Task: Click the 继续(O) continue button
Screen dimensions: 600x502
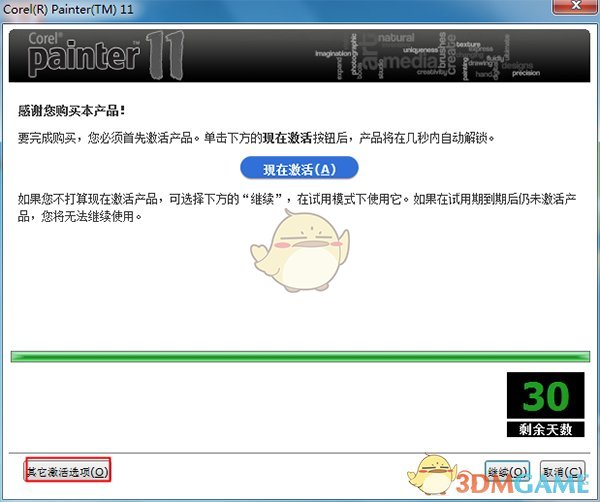Action: tap(507, 472)
